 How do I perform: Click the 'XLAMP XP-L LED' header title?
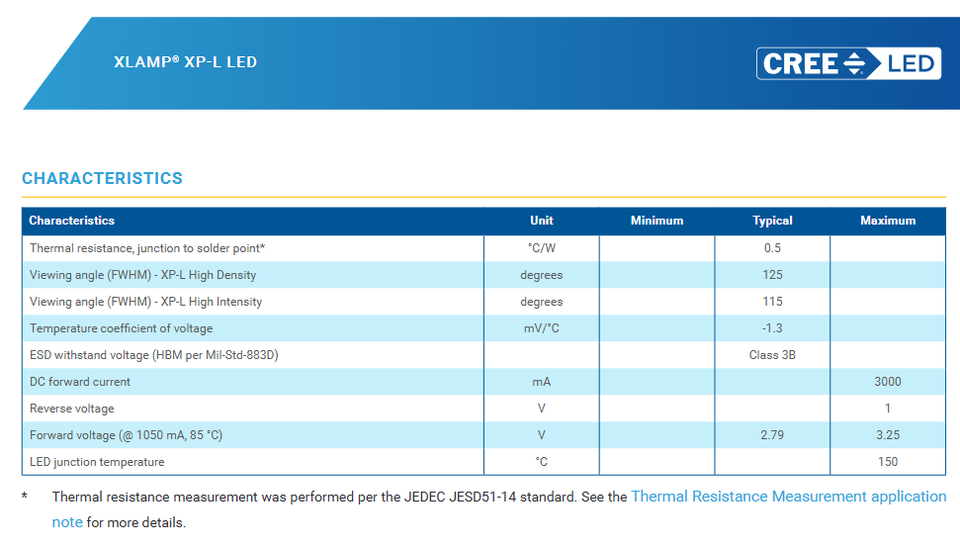tap(185, 62)
